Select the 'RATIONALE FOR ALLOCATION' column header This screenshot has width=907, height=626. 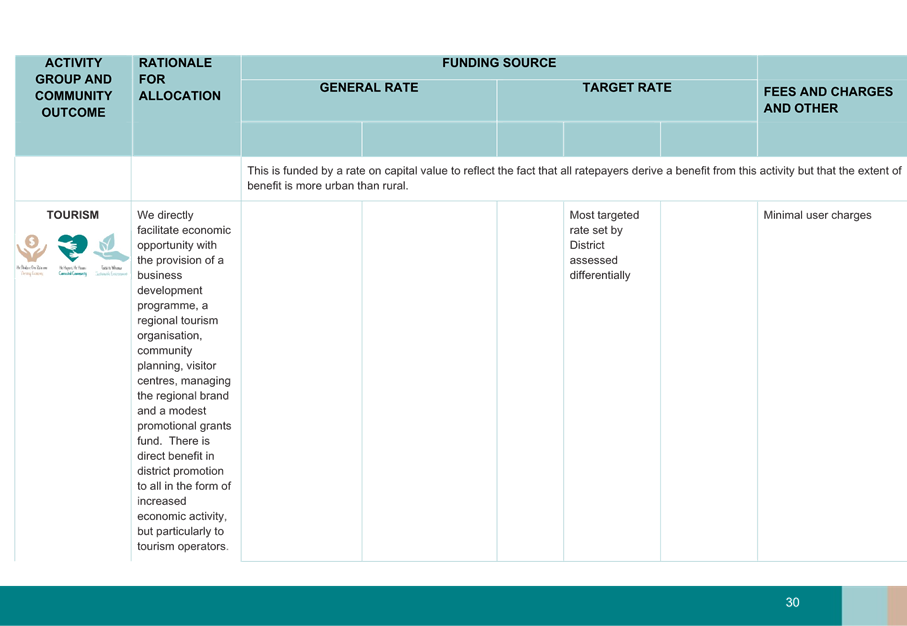point(179,79)
